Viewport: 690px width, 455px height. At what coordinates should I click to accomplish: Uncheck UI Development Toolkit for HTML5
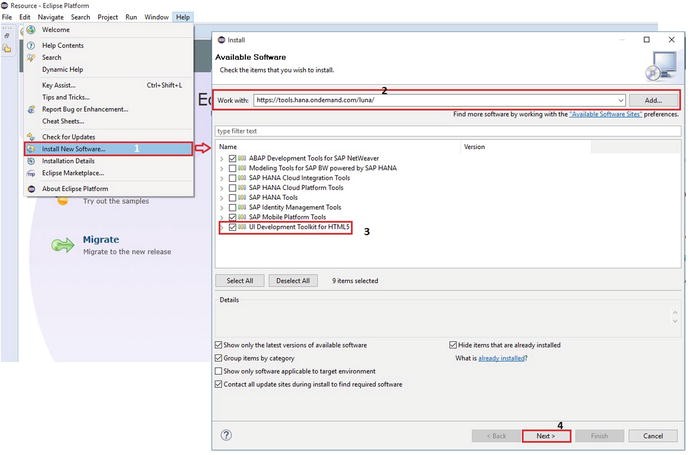point(232,227)
